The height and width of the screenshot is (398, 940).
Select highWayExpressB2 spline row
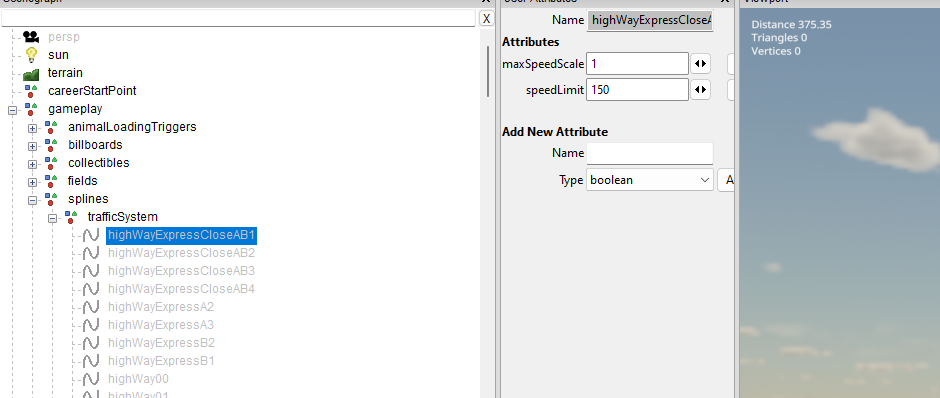(x=161, y=343)
